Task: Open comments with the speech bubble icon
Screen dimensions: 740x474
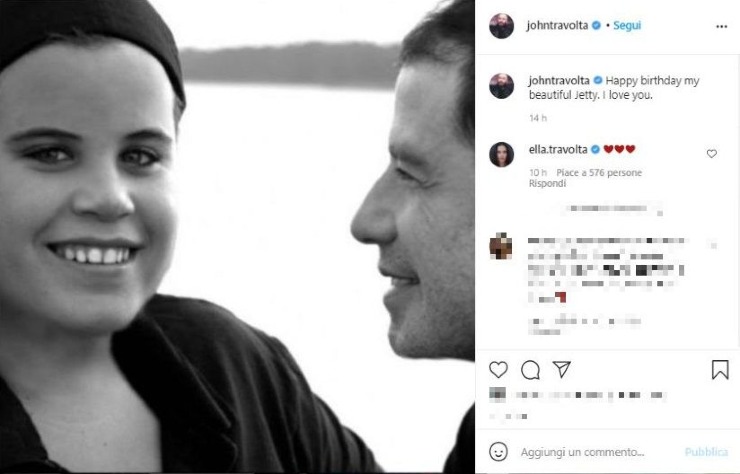Action: pyautogui.click(x=530, y=370)
